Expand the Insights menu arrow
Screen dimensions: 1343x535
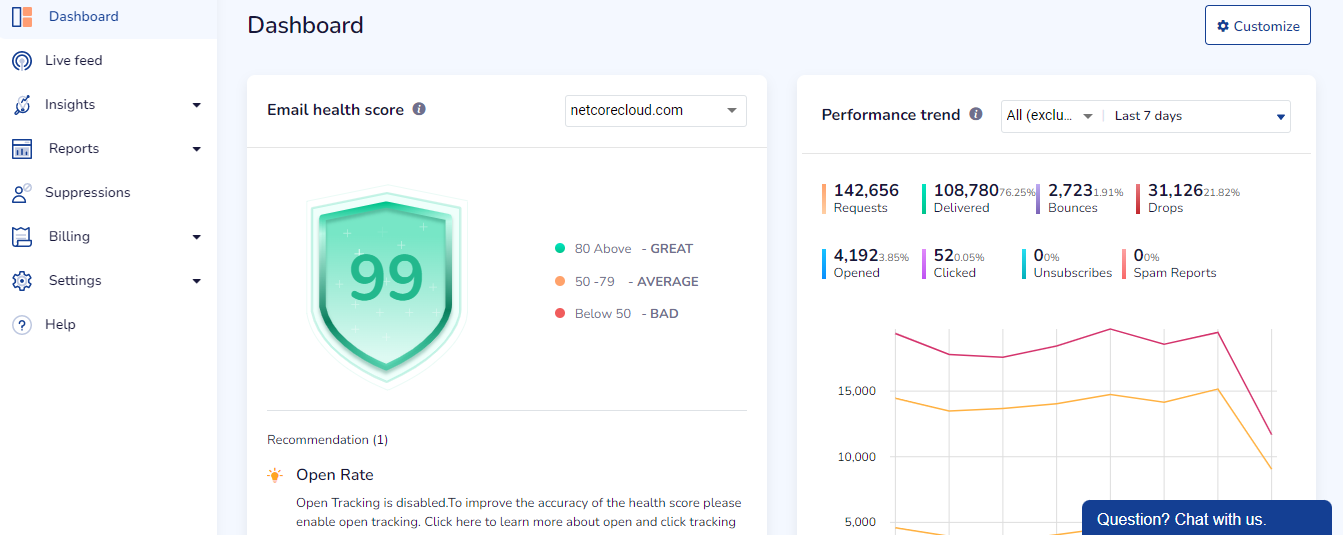(197, 105)
